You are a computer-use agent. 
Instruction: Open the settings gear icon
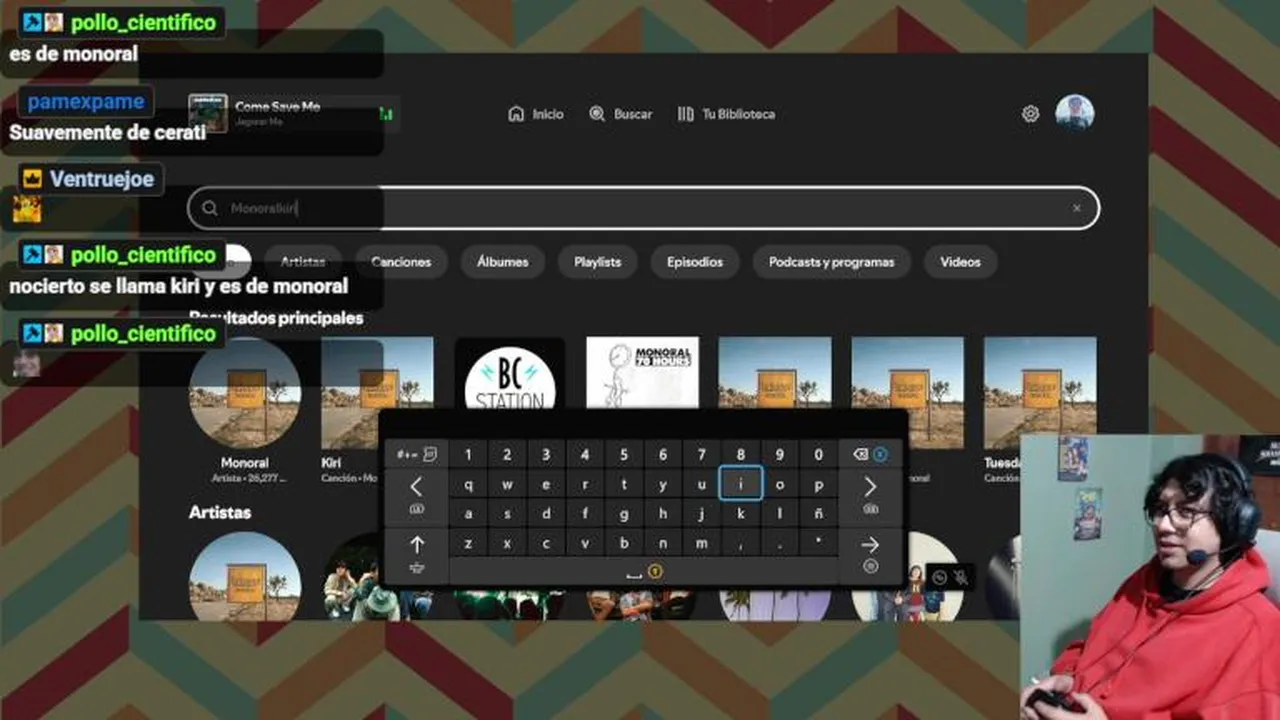(1030, 114)
